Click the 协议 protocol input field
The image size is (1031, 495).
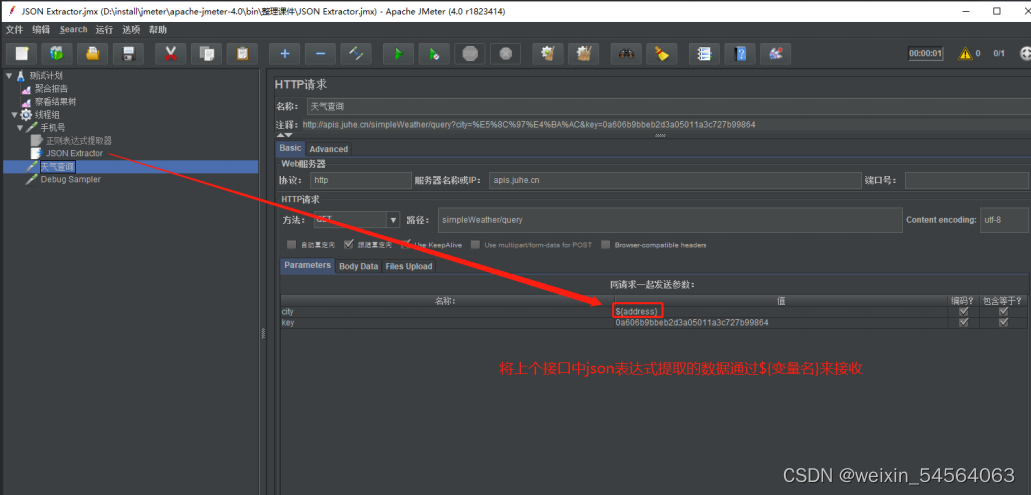tap(361, 180)
